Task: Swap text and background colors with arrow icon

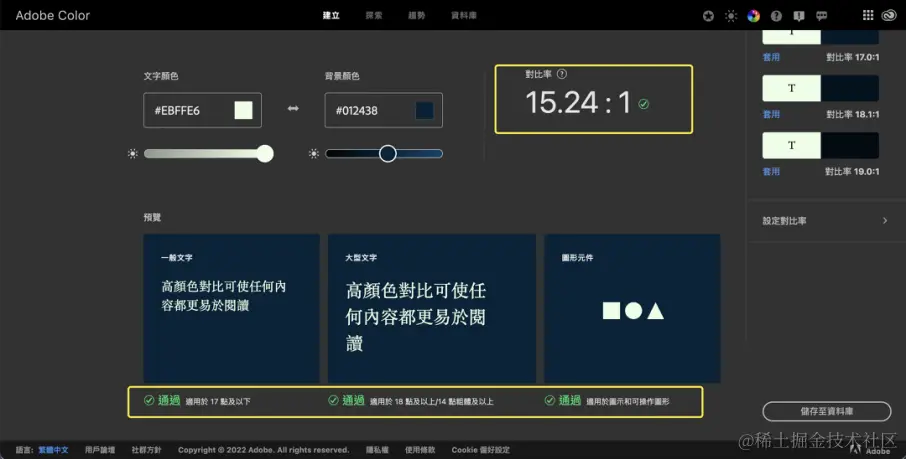Action: point(293,108)
